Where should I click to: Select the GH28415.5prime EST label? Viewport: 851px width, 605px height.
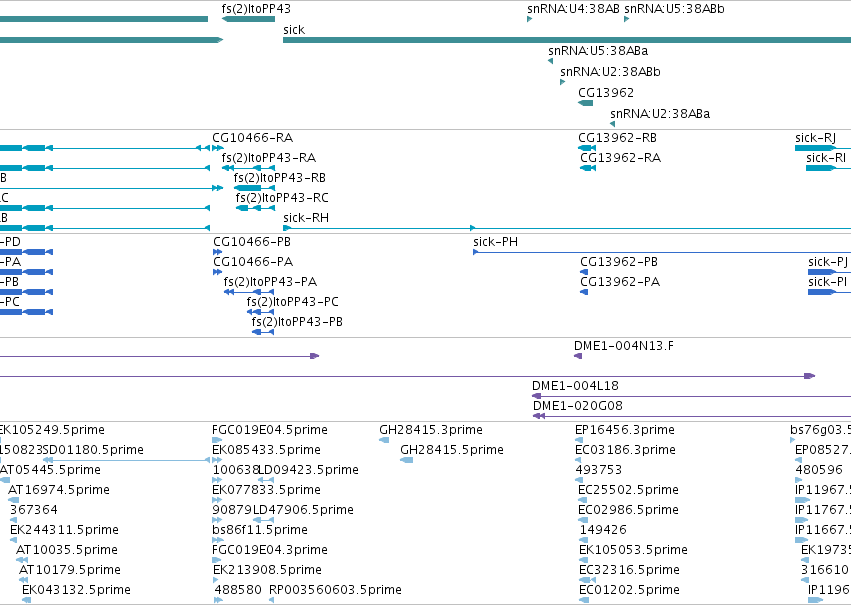452,450
